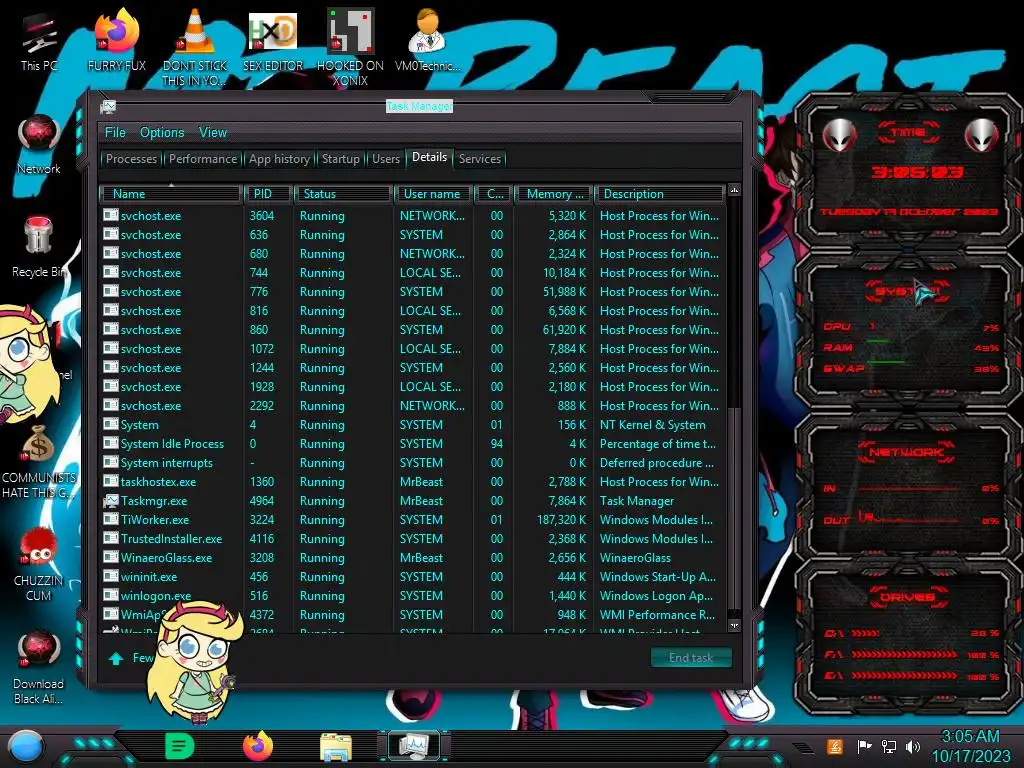Click the Taskmgr.exe row icon
The image size is (1024, 768).
pos(110,501)
